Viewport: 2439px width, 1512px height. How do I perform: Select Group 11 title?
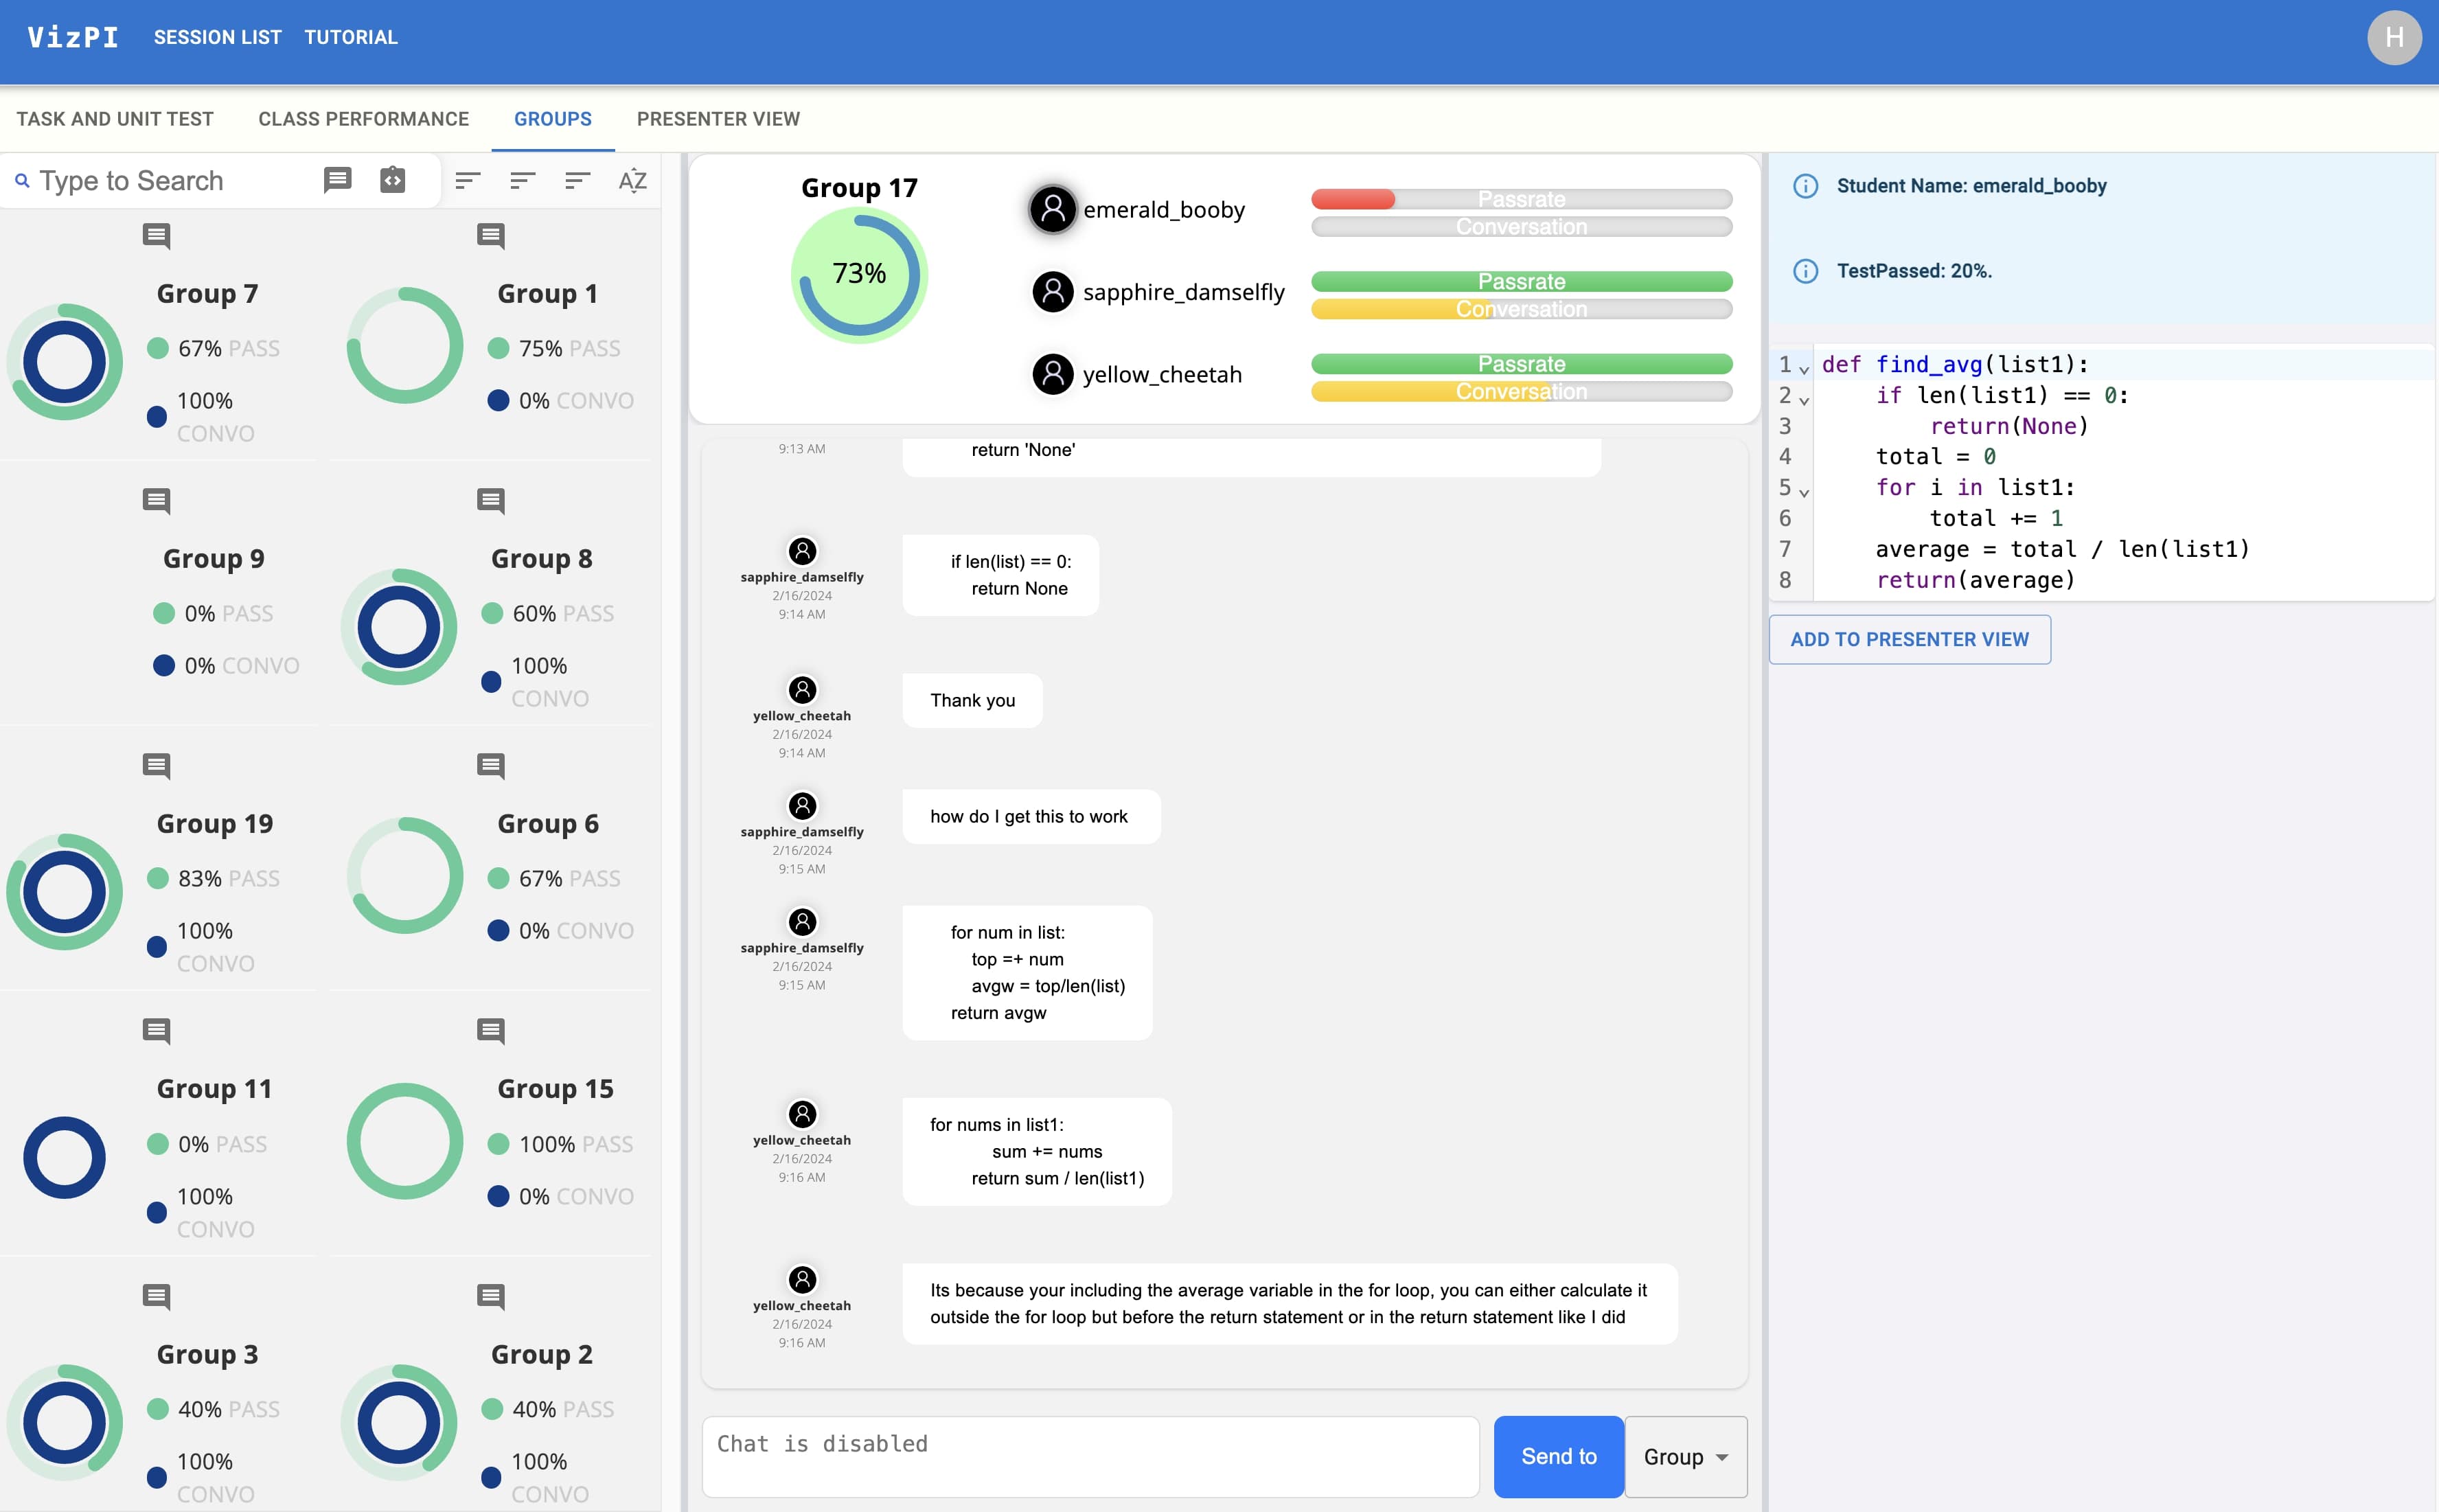coord(214,1089)
